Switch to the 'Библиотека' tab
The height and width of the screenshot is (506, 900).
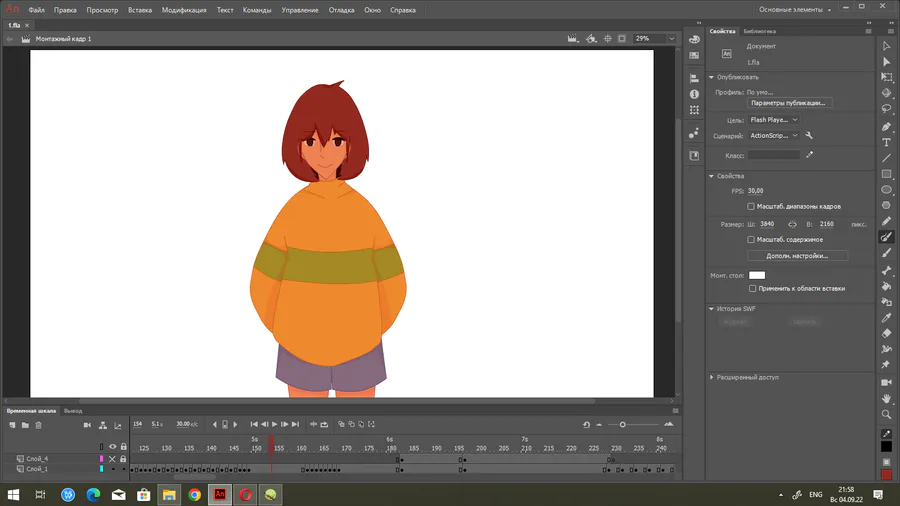(x=759, y=32)
